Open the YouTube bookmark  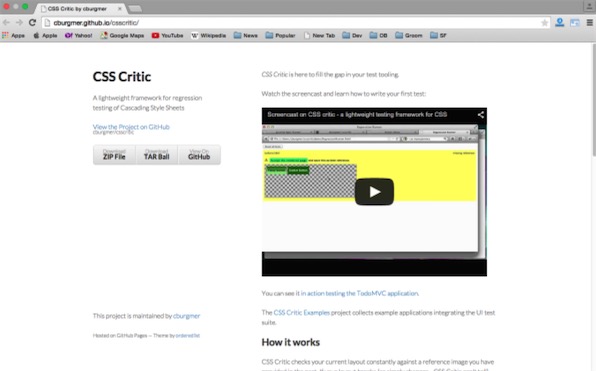167,35
